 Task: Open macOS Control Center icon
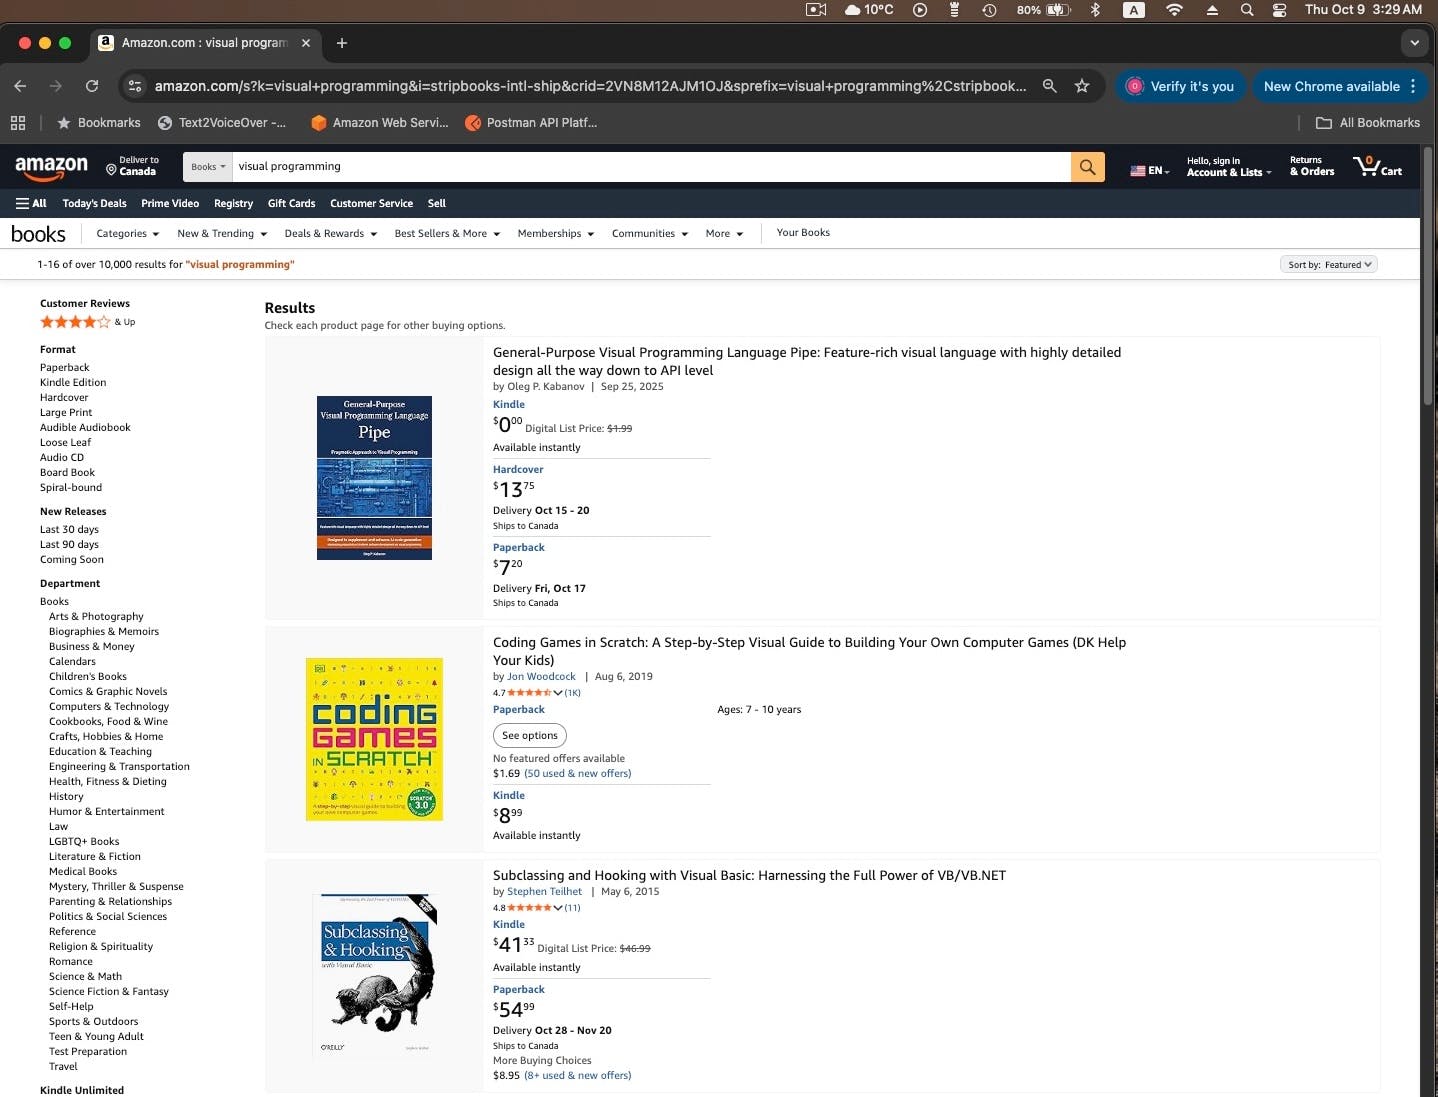point(1279,10)
